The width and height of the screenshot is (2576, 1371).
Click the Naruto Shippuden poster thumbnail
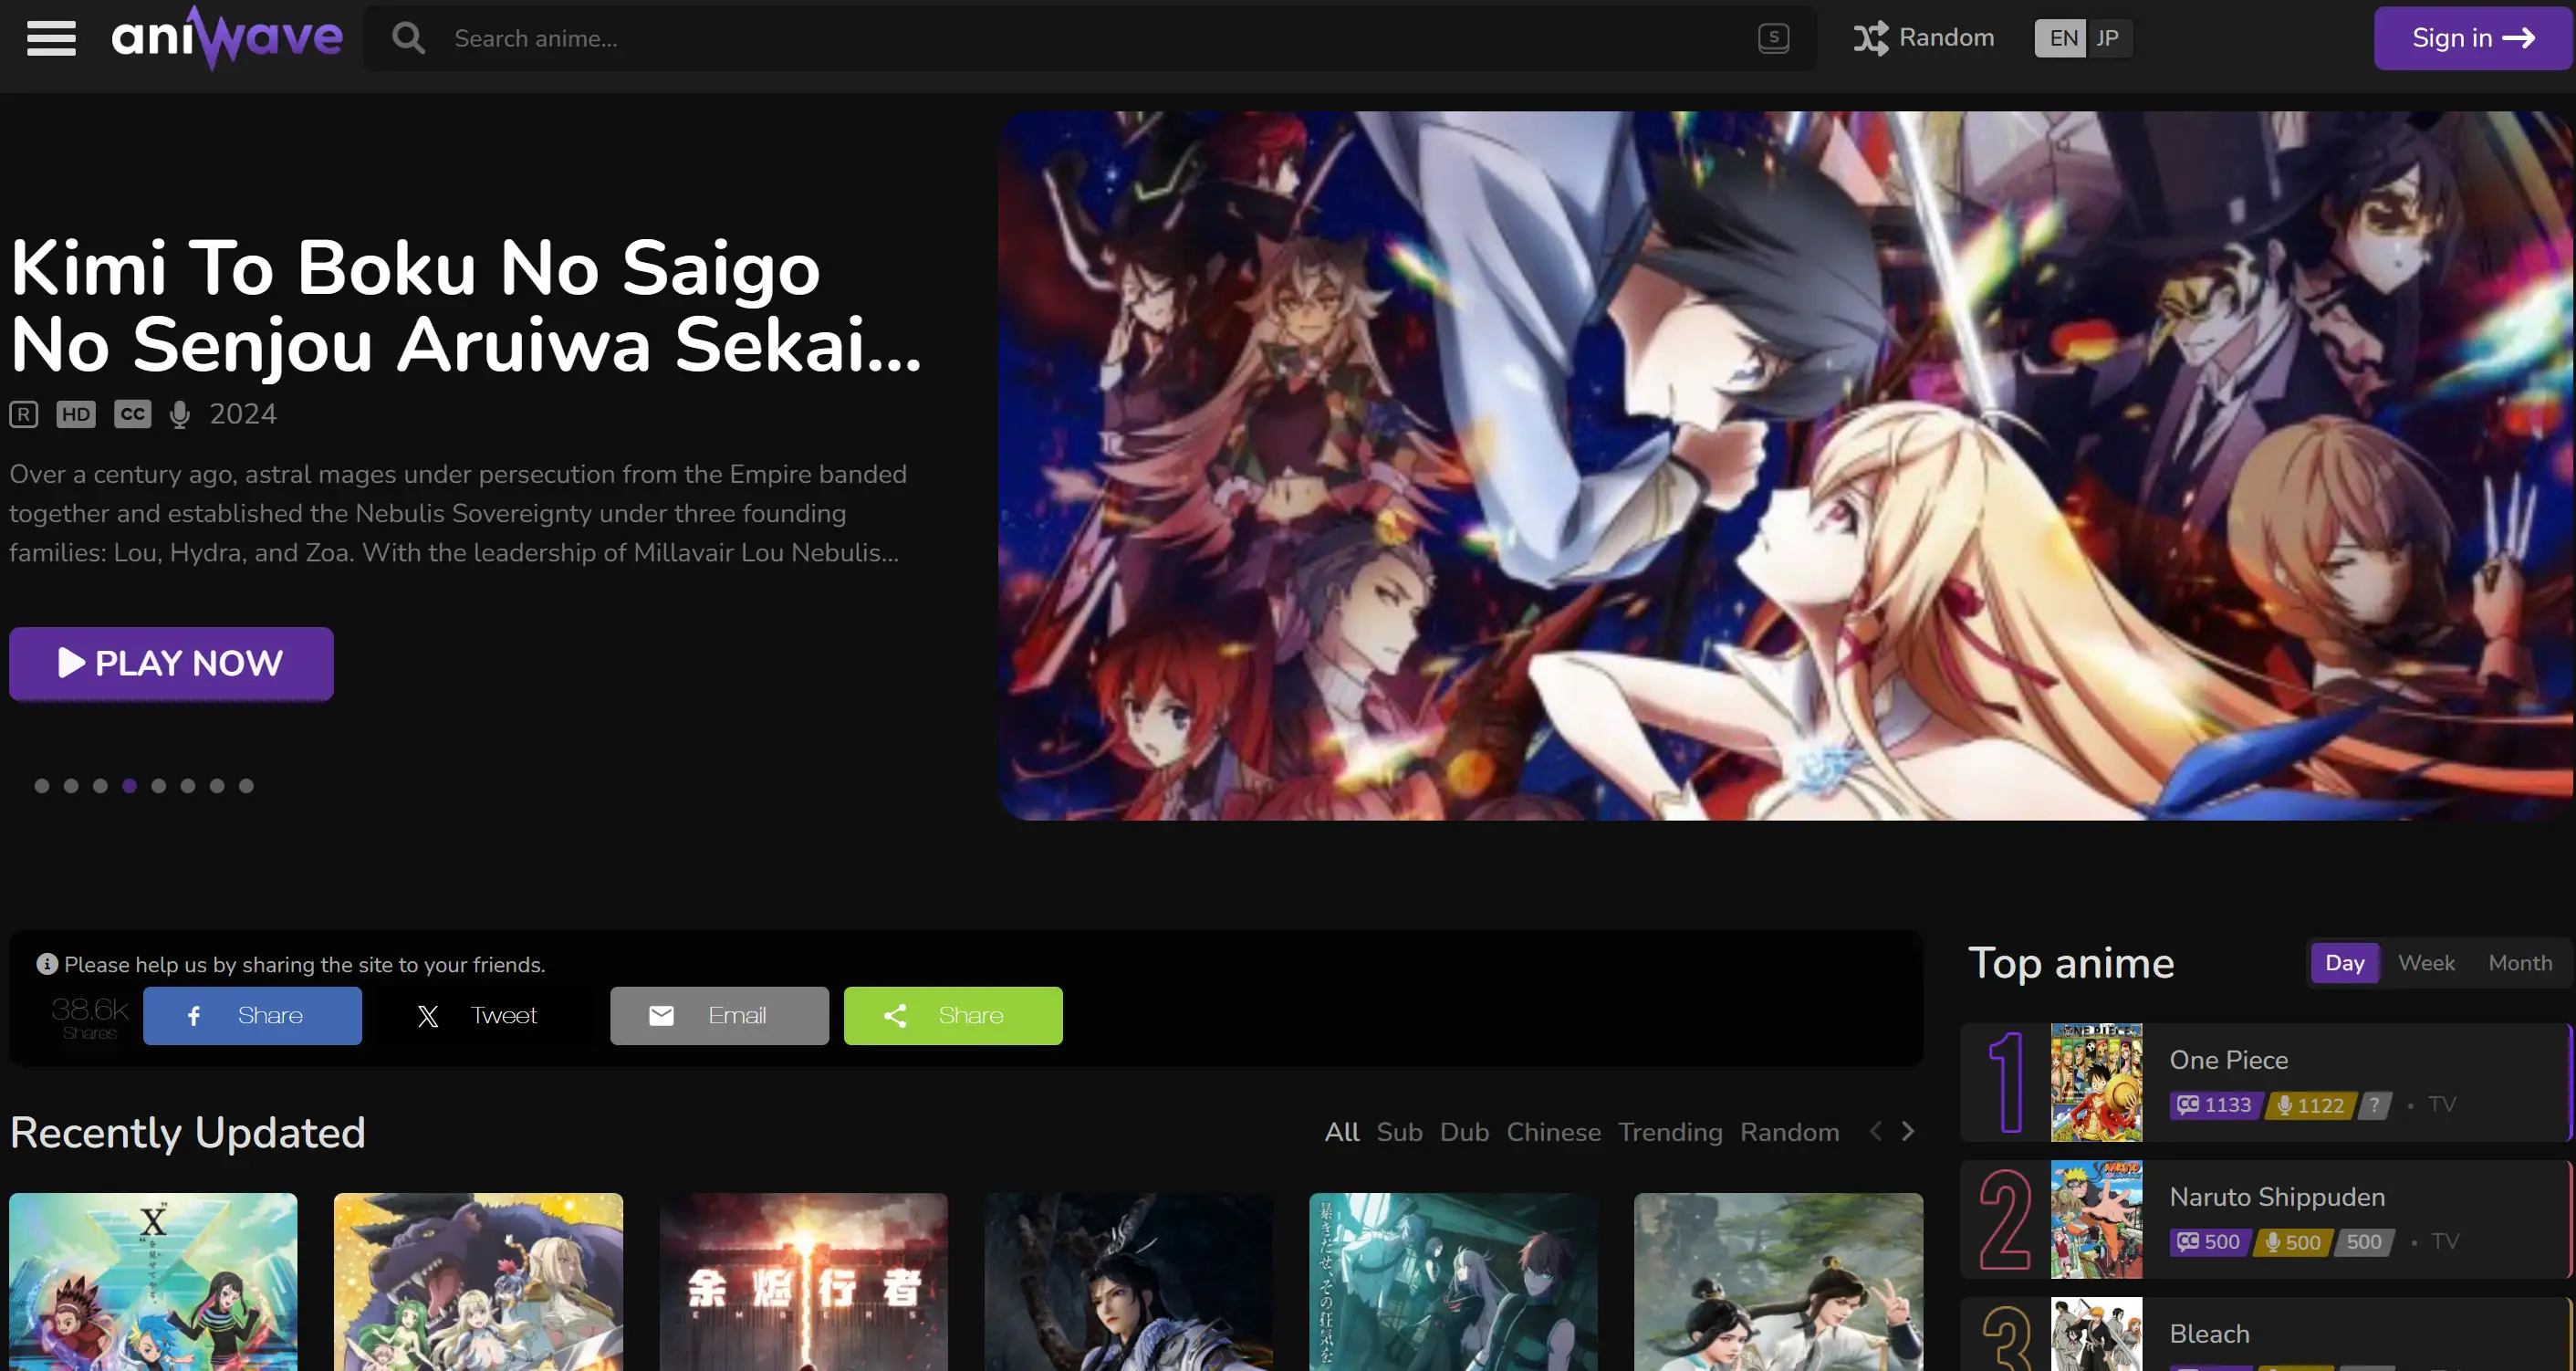point(2096,1219)
